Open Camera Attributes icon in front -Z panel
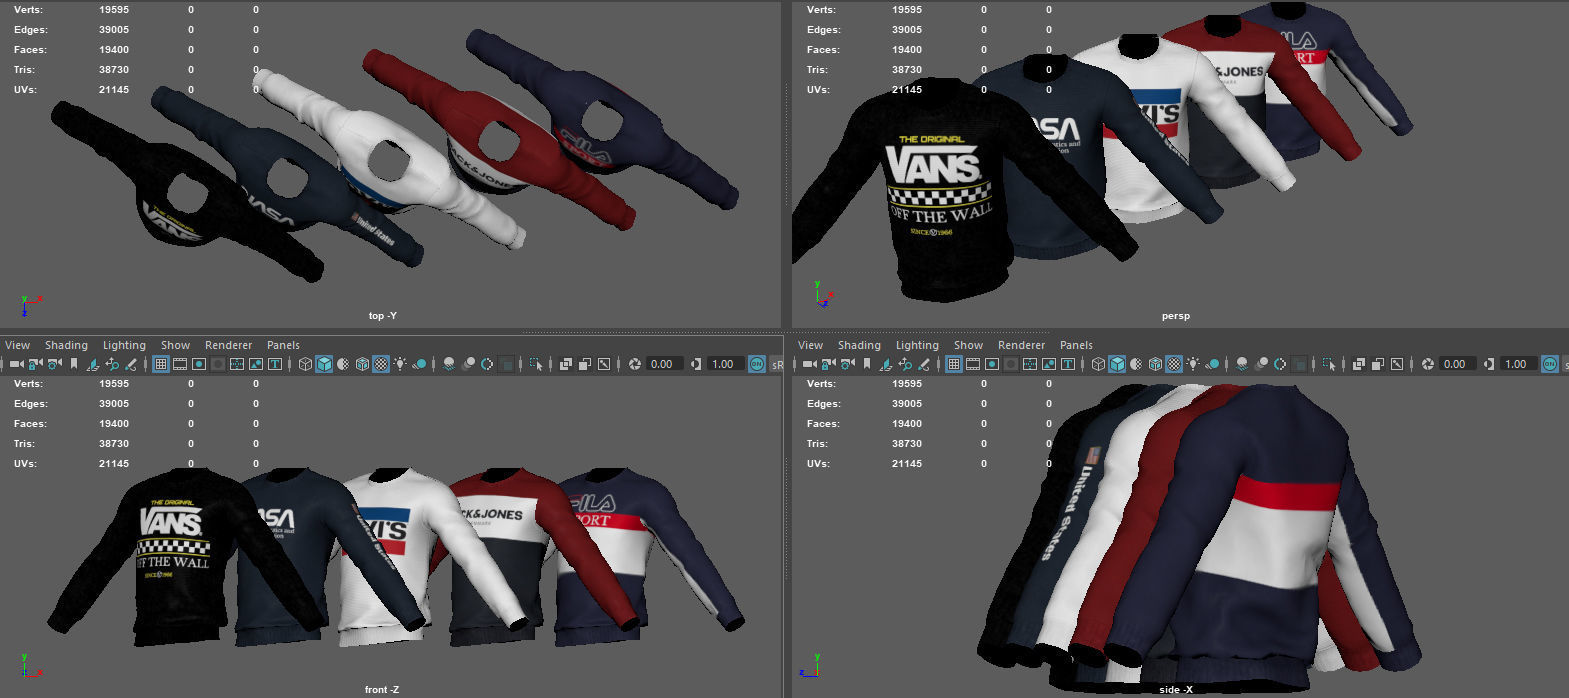The width and height of the screenshot is (1569, 698). 54,364
